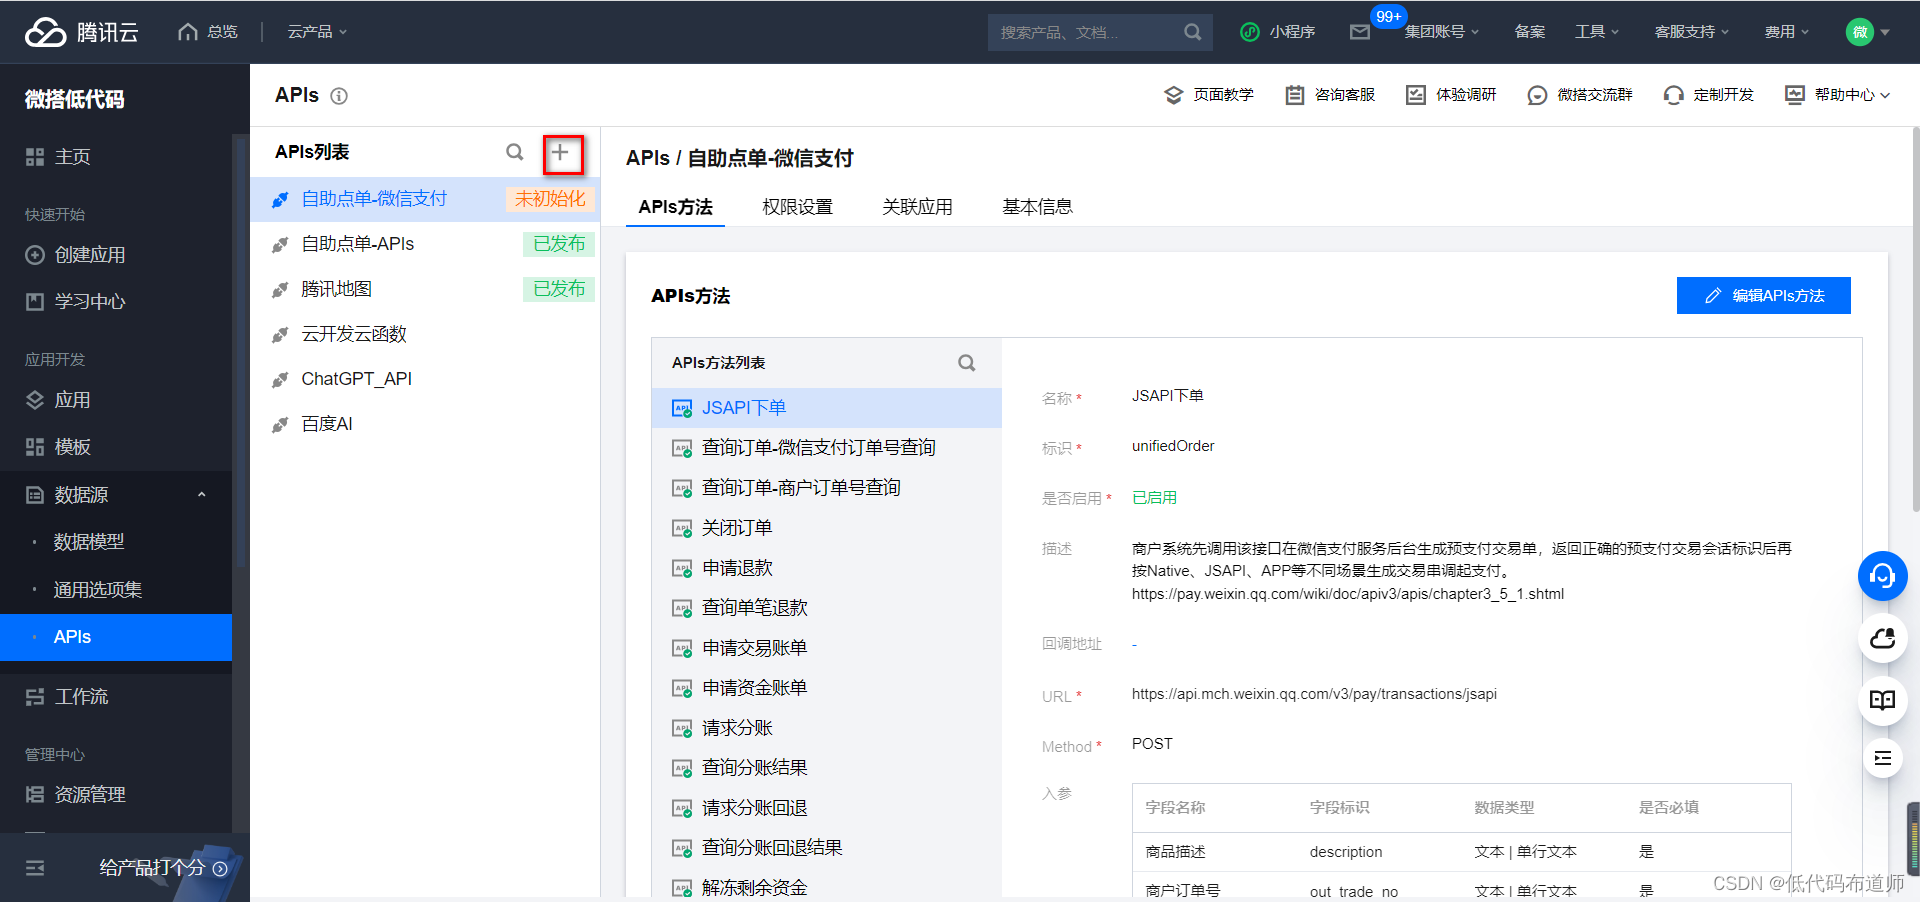This screenshot has width=1920, height=902.
Task: Expand the 费用 dropdown
Action: (x=1787, y=32)
